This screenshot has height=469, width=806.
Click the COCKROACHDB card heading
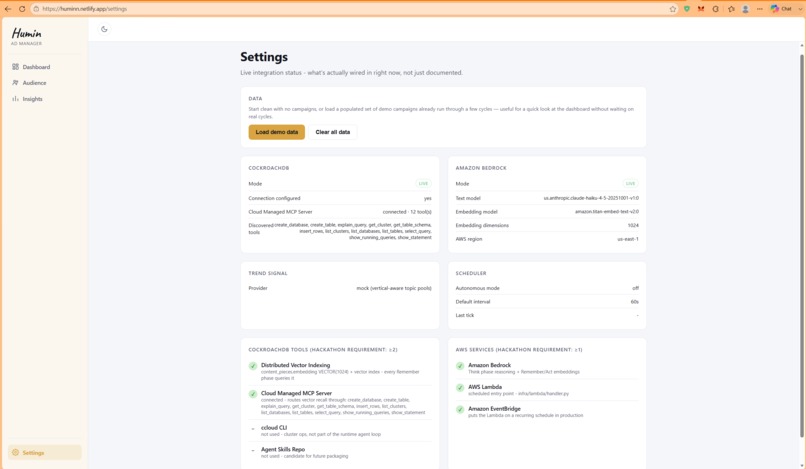click(x=269, y=168)
